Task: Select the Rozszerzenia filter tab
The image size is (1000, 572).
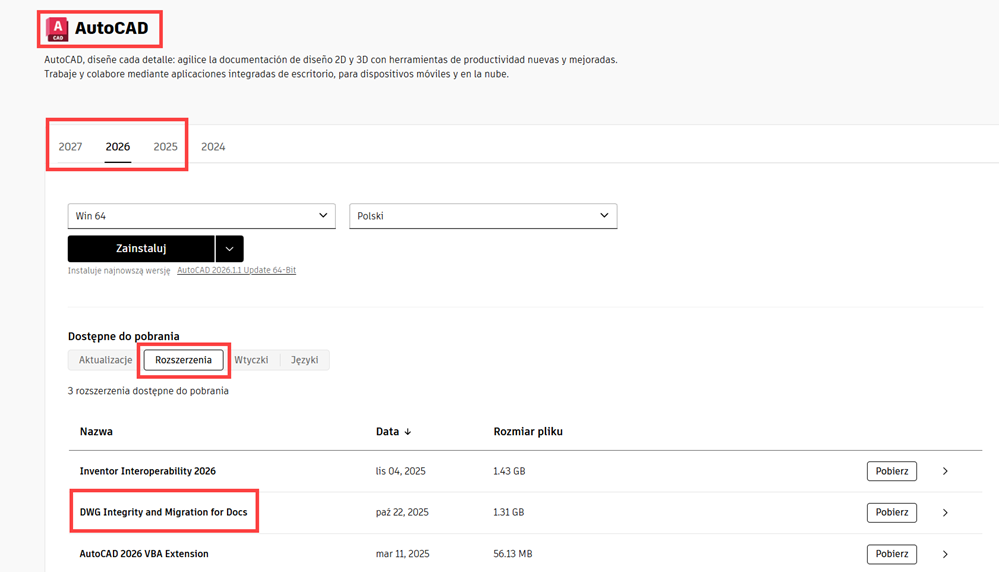Action: pos(184,360)
